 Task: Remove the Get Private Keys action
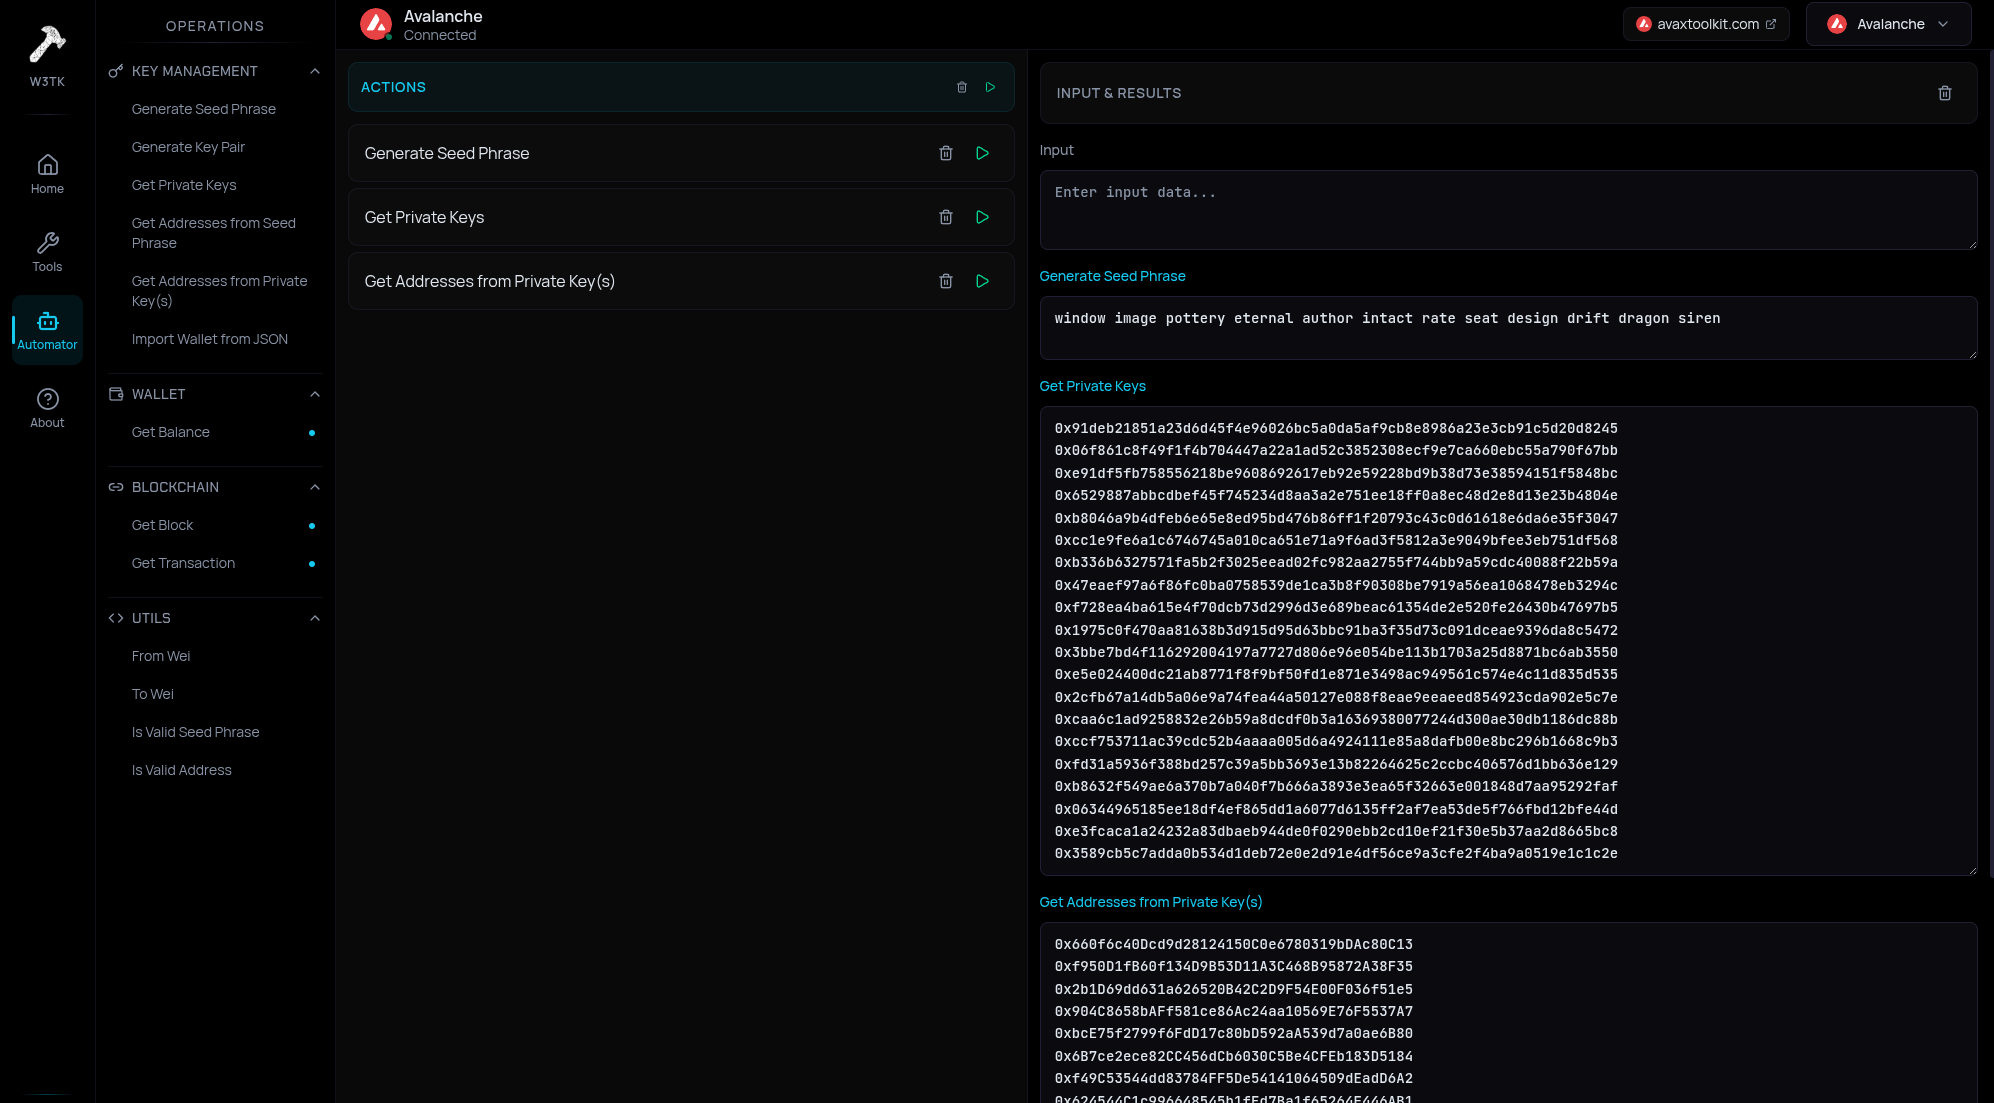point(946,217)
